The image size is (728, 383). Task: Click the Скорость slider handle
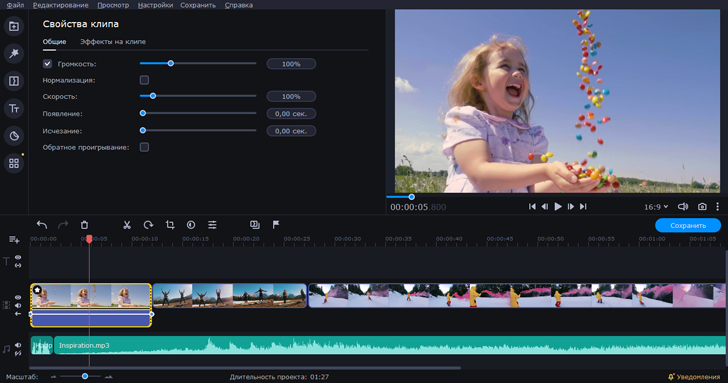[153, 96]
